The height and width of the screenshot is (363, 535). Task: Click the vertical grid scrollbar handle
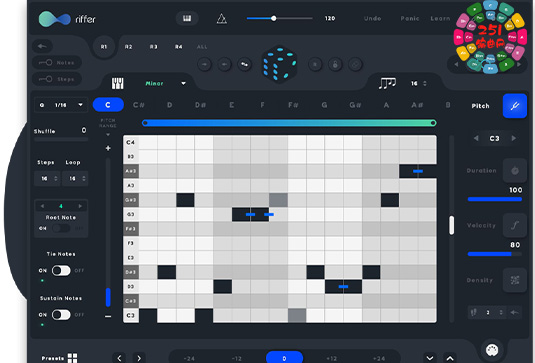pos(451,225)
